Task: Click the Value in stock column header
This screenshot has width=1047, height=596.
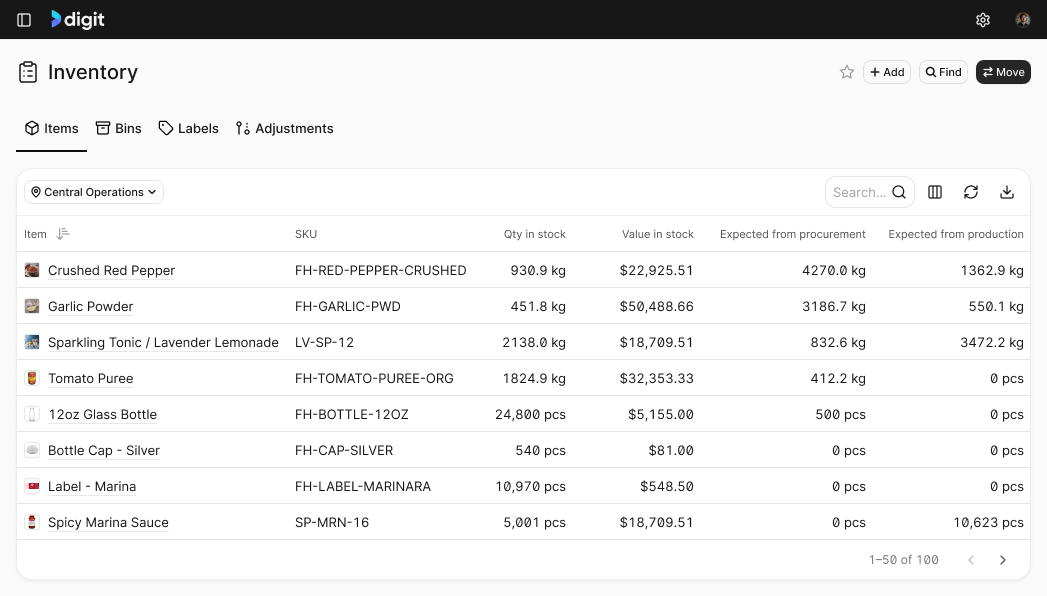Action: (x=658, y=234)
